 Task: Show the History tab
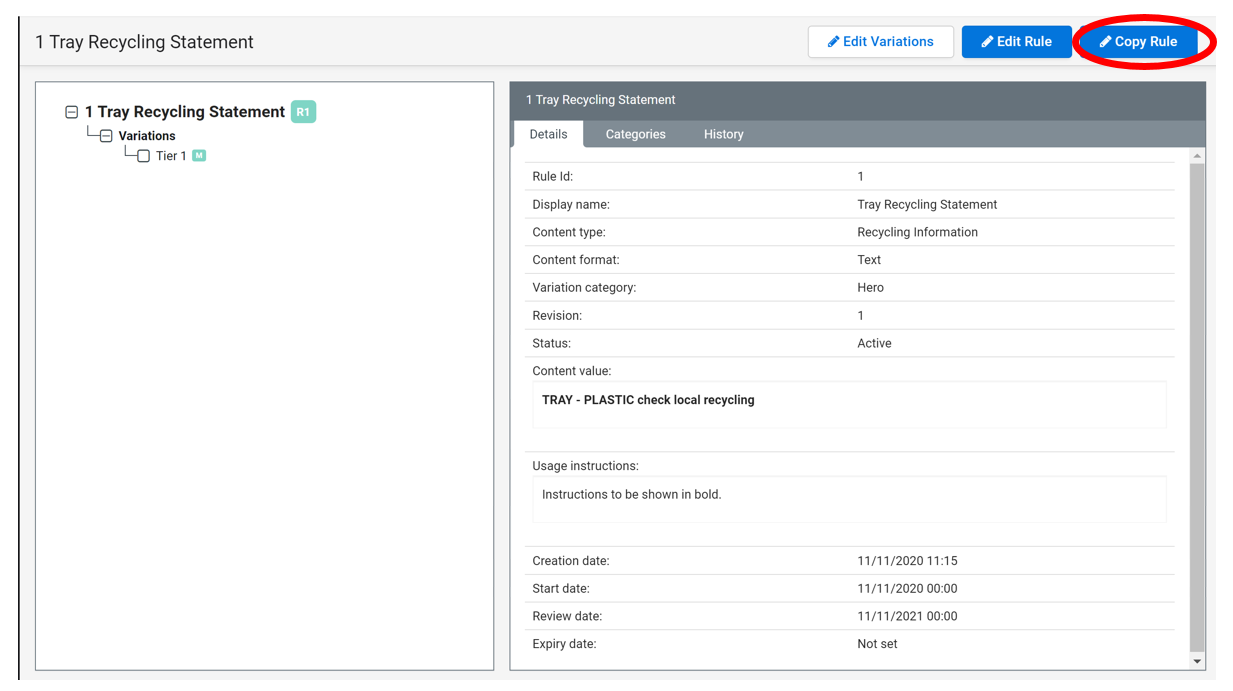pos(723,134)
